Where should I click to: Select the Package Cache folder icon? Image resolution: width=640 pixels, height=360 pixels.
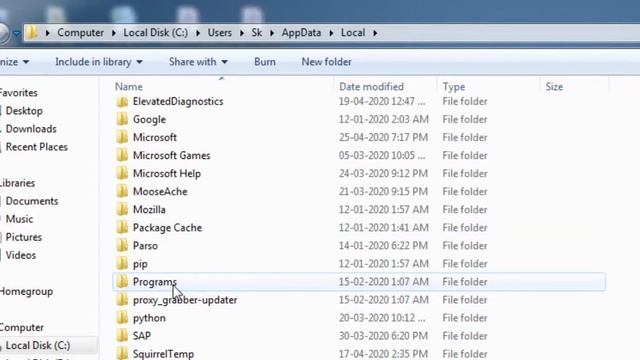(122, 228)
